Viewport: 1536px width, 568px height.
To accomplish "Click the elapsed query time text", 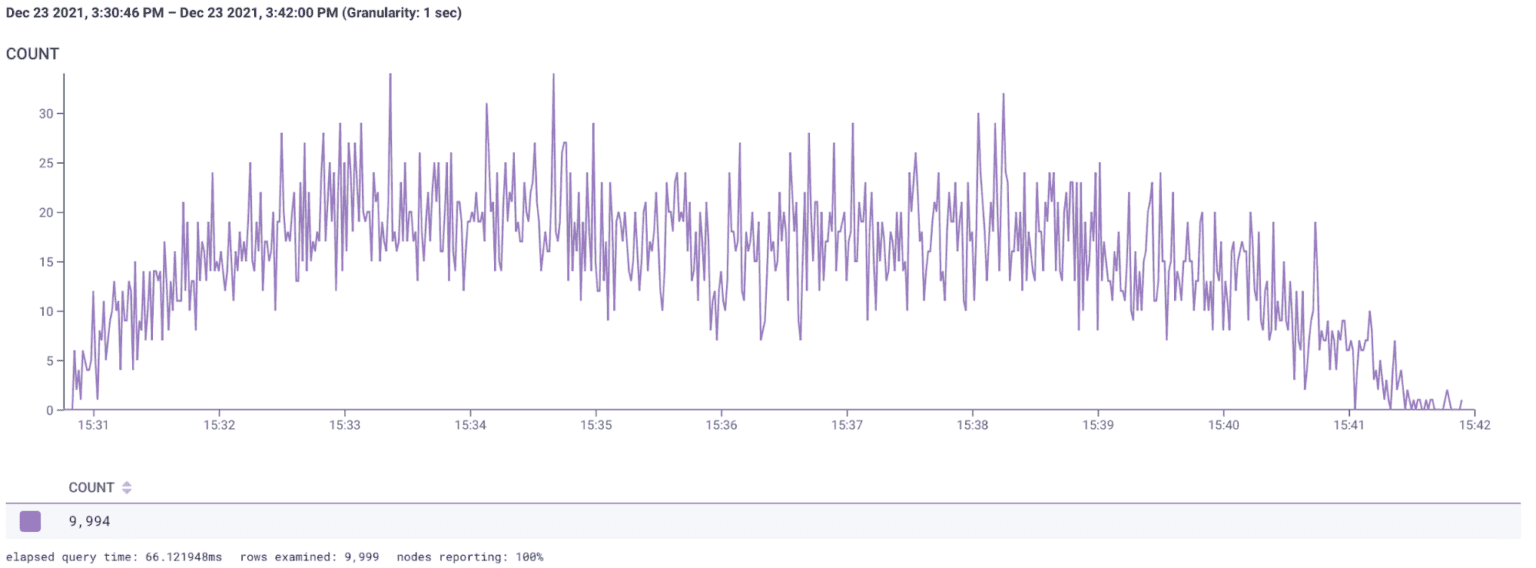I will coord(114,556).
